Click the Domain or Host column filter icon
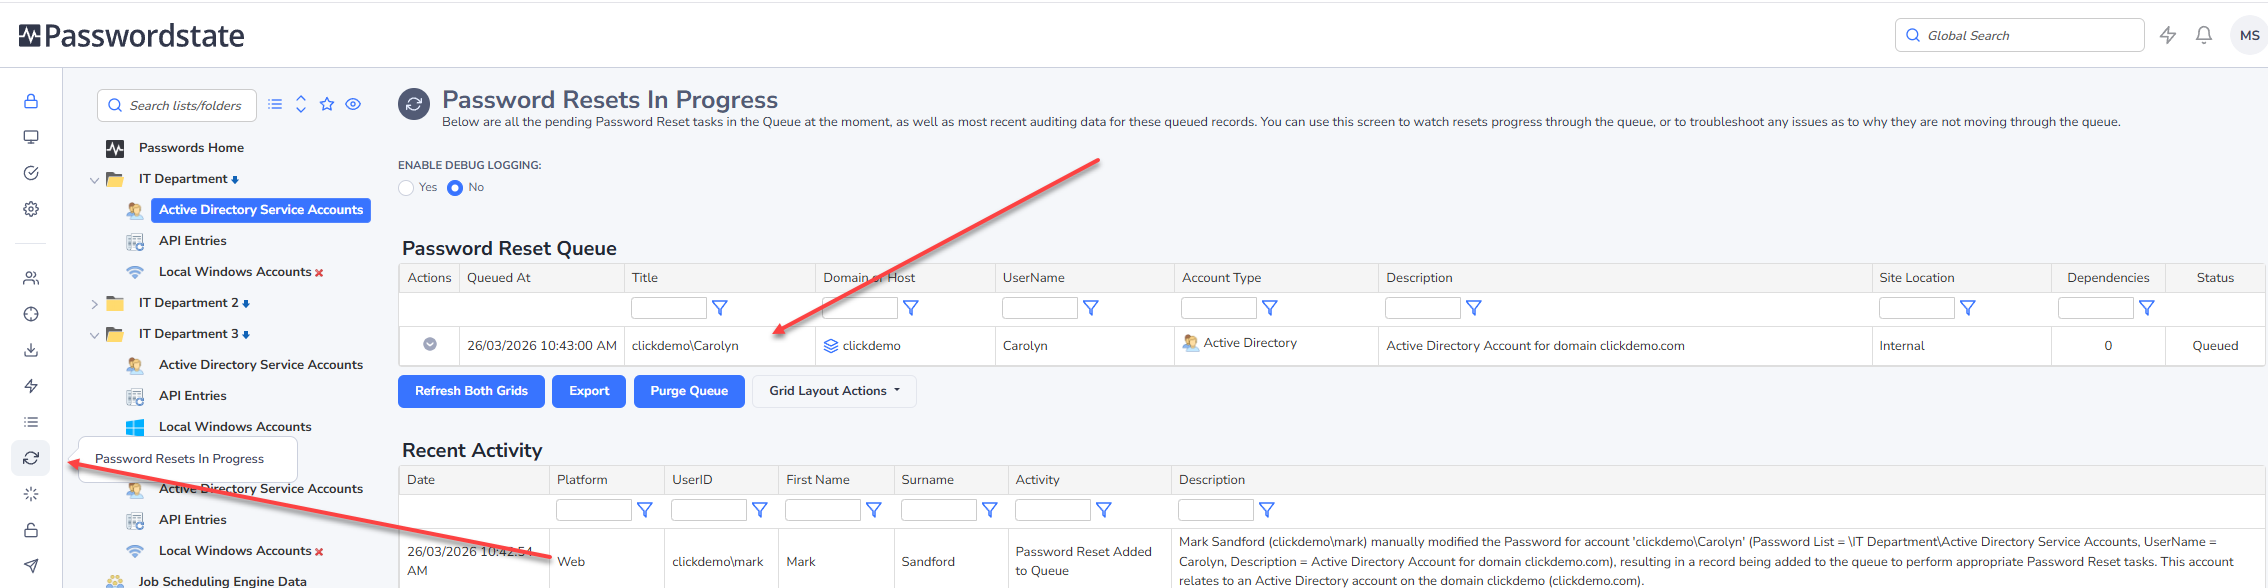The image size is (2268, 588). pos(911,308)
